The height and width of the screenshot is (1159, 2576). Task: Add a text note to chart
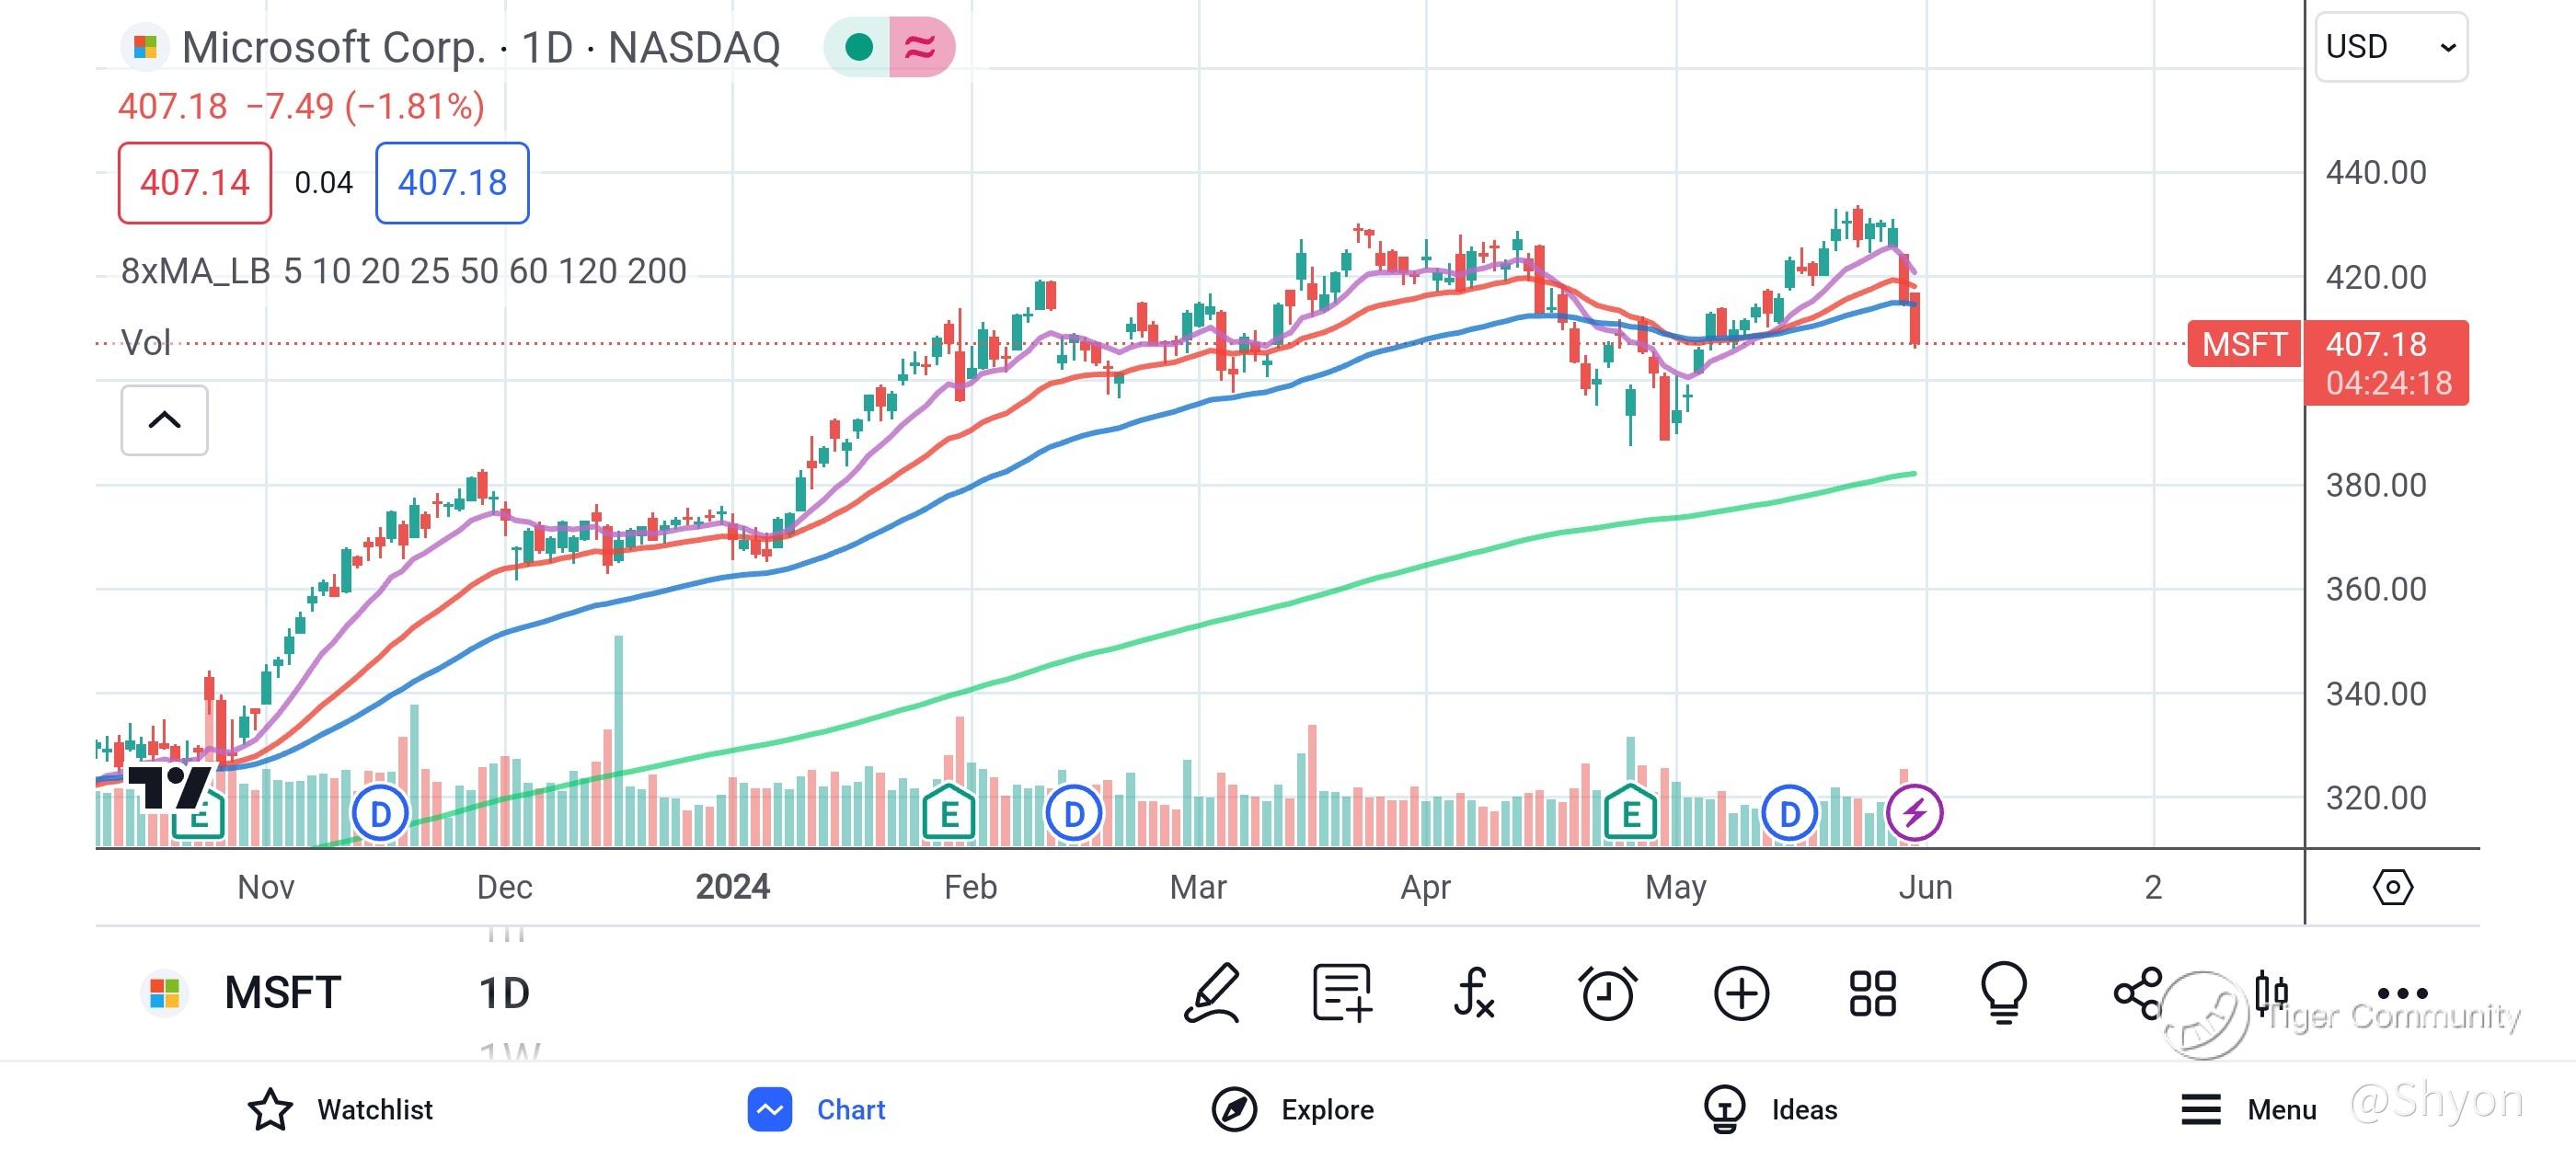tap(1341, 993)
